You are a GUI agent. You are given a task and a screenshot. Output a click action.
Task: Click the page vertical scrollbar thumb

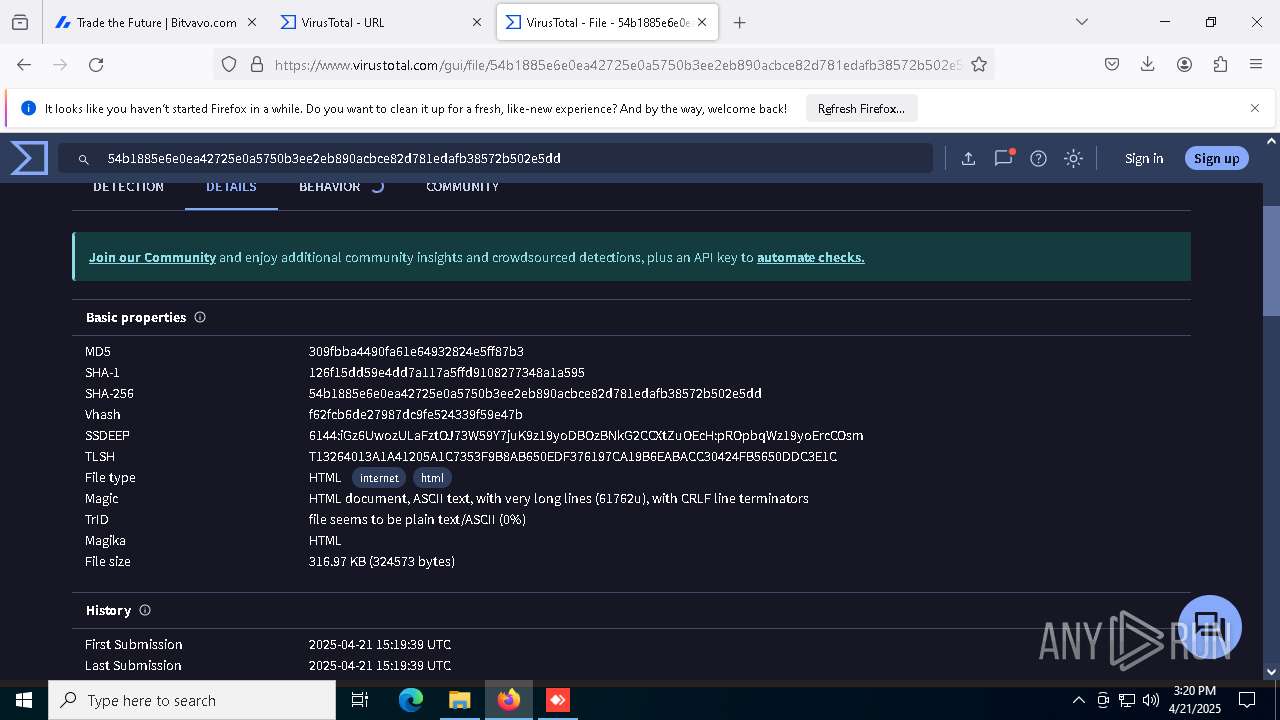[x=1271, y=260]
